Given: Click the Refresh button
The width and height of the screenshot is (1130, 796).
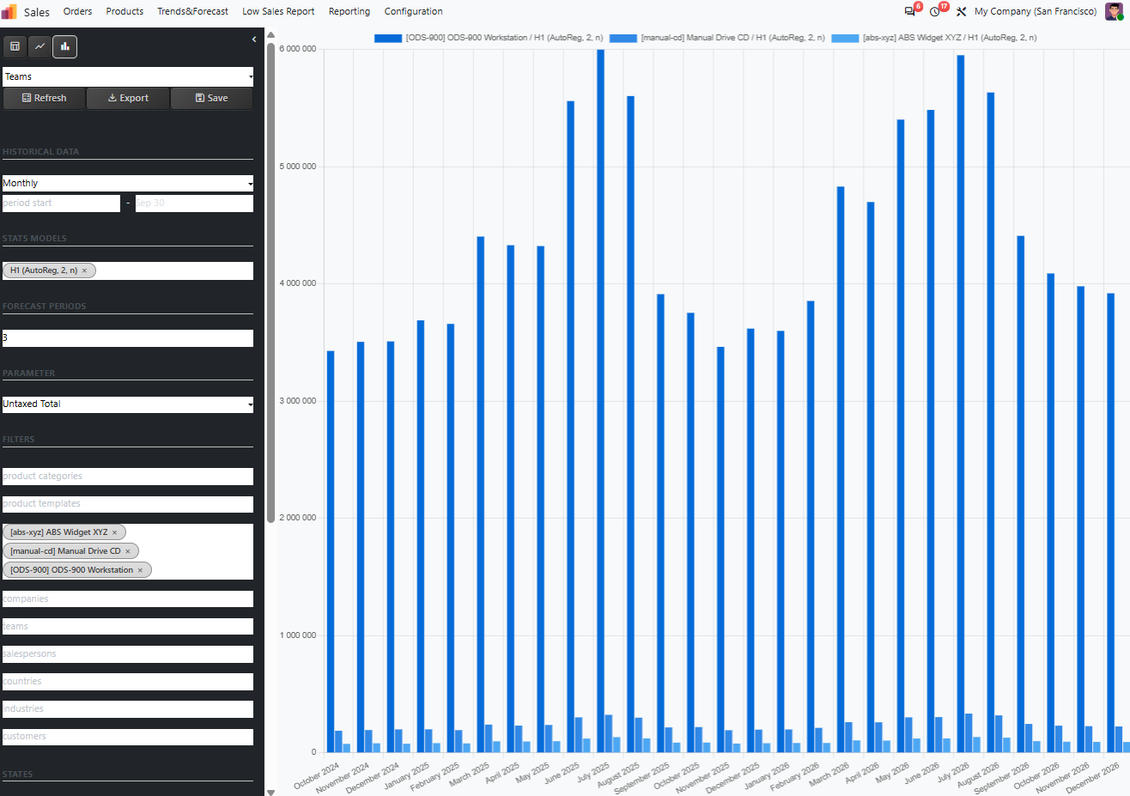Looking at the screenshot, I should (x=44, y=98).
